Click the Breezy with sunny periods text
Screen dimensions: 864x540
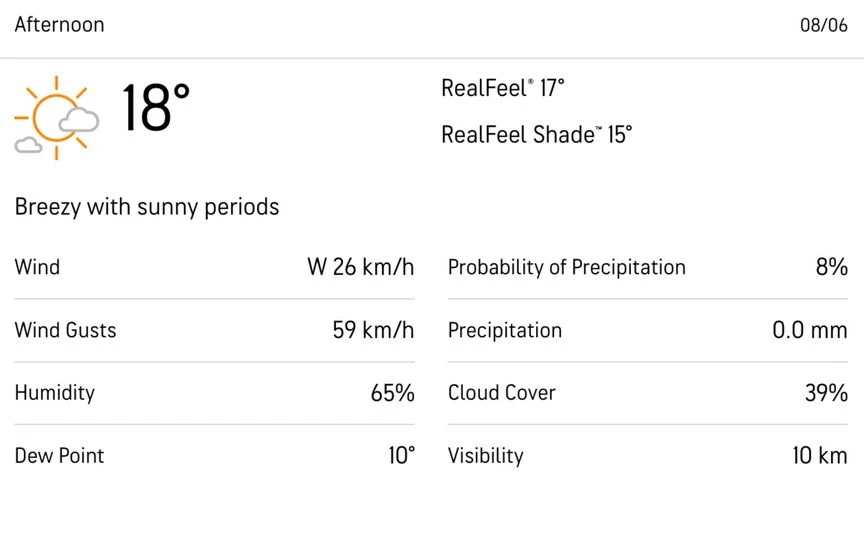147,207
